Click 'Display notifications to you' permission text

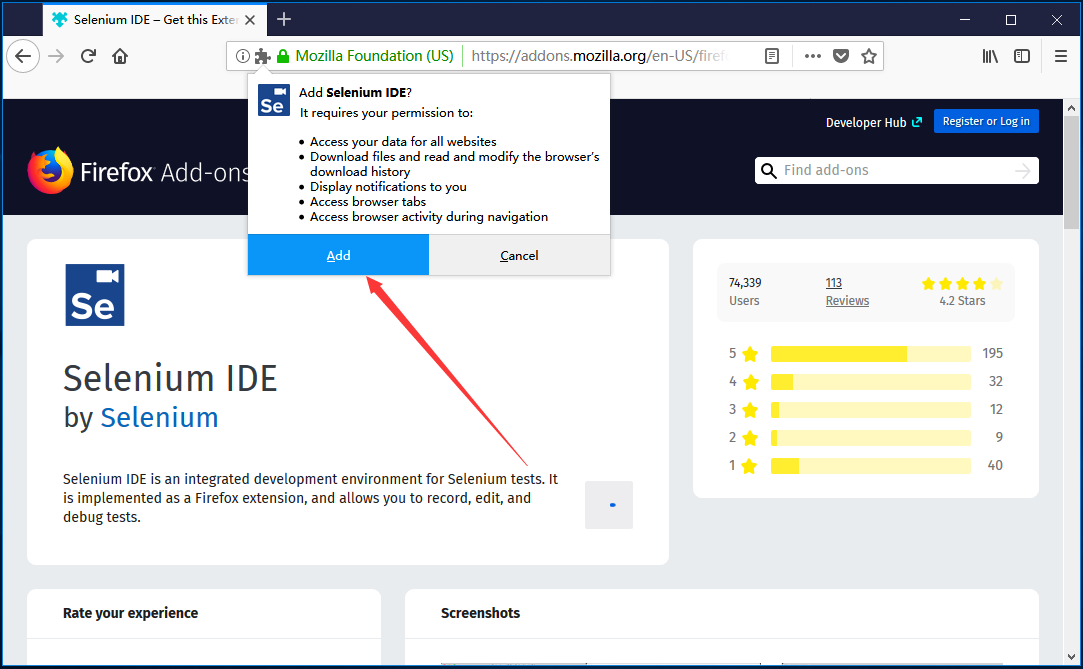pyautogui.click(x=388, y=186)
